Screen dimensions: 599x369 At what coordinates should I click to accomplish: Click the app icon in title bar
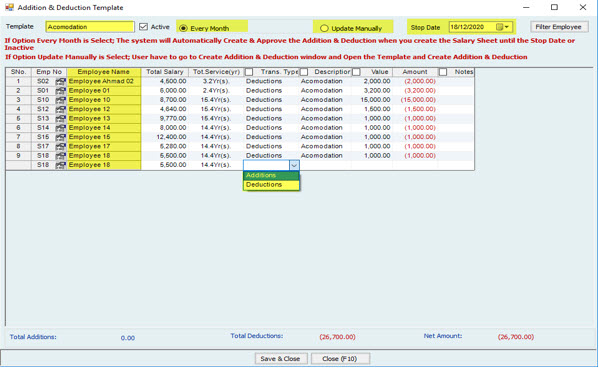(x=10, y=7)
